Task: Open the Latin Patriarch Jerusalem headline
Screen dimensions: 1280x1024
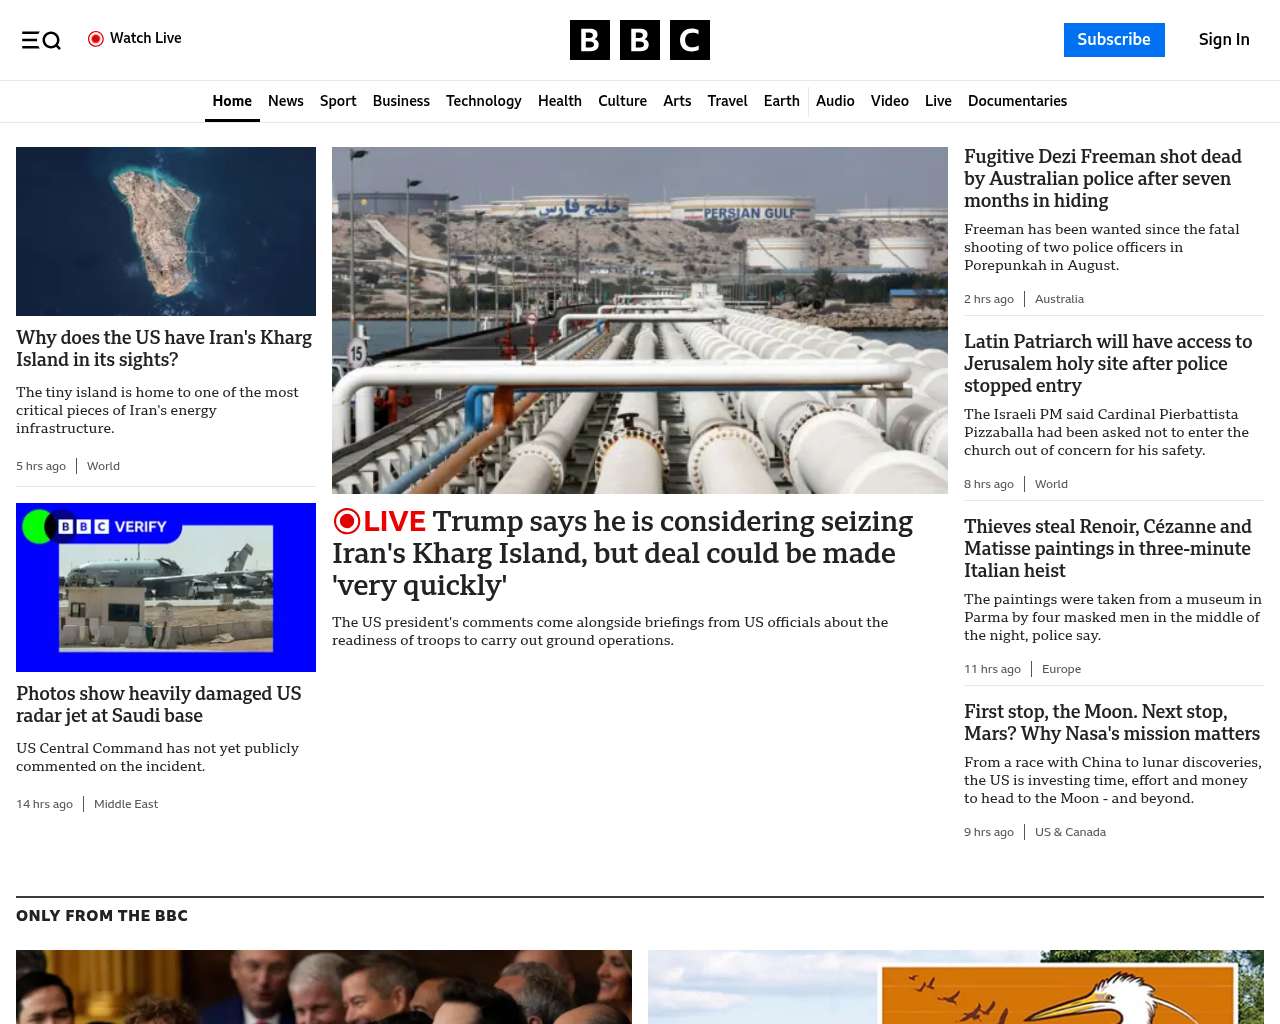Action: (1107, 363)
